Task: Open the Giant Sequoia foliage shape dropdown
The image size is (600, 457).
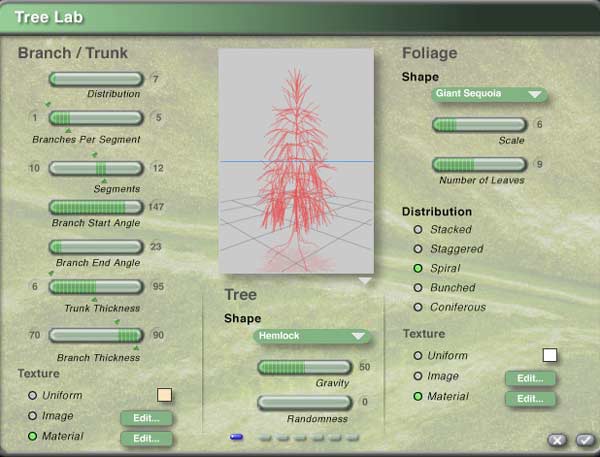Action: pyautogui.click(x=490, y=94)
